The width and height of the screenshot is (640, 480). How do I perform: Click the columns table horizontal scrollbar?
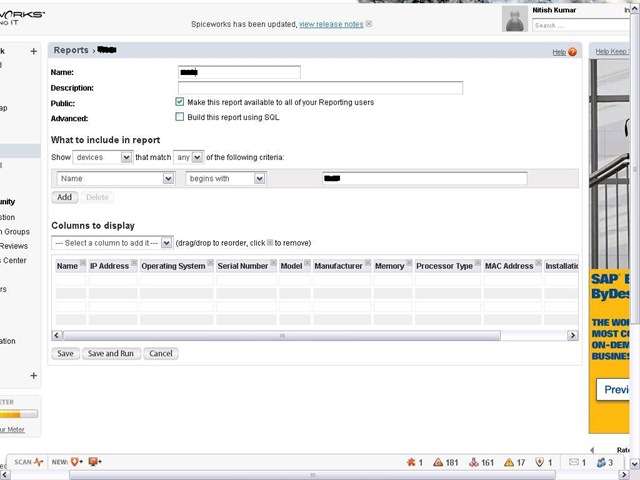[x=280, y=336]
